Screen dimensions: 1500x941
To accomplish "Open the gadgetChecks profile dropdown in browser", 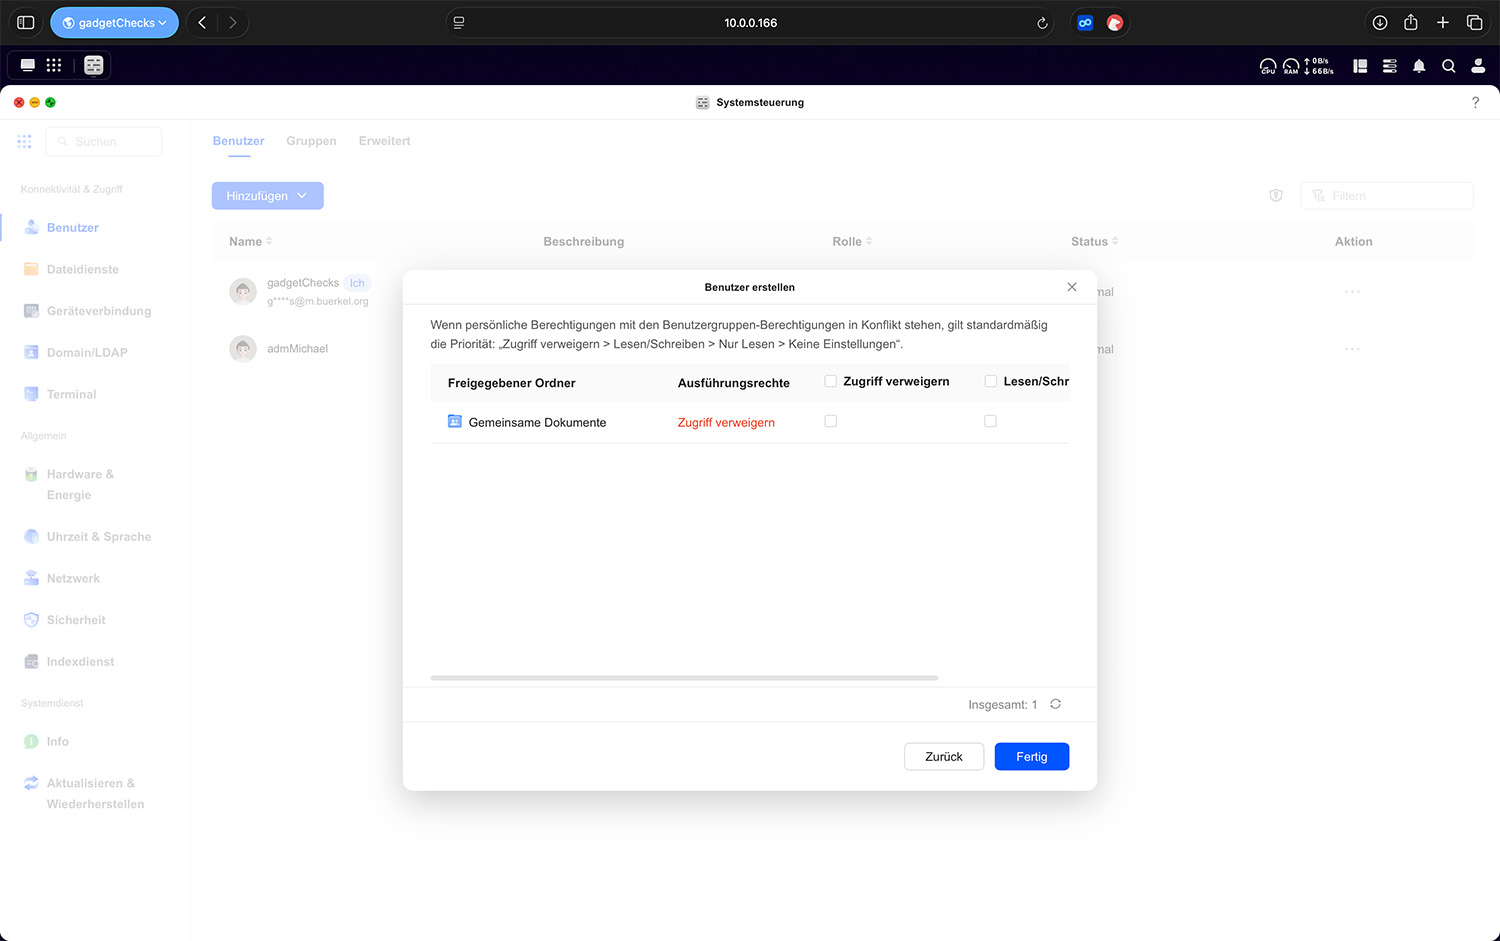I will click(115, 23).
